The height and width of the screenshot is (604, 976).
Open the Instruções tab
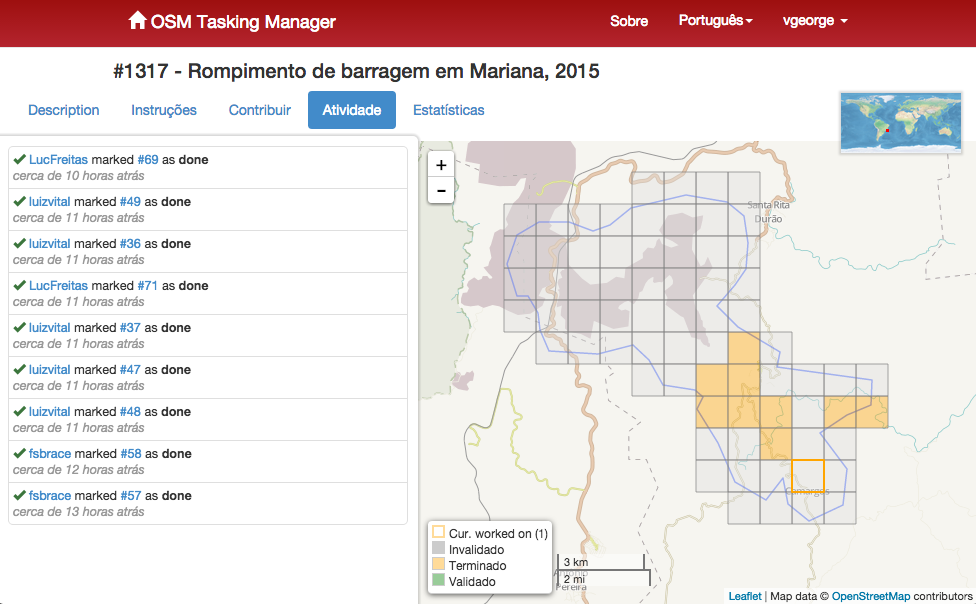click(163, 110)
